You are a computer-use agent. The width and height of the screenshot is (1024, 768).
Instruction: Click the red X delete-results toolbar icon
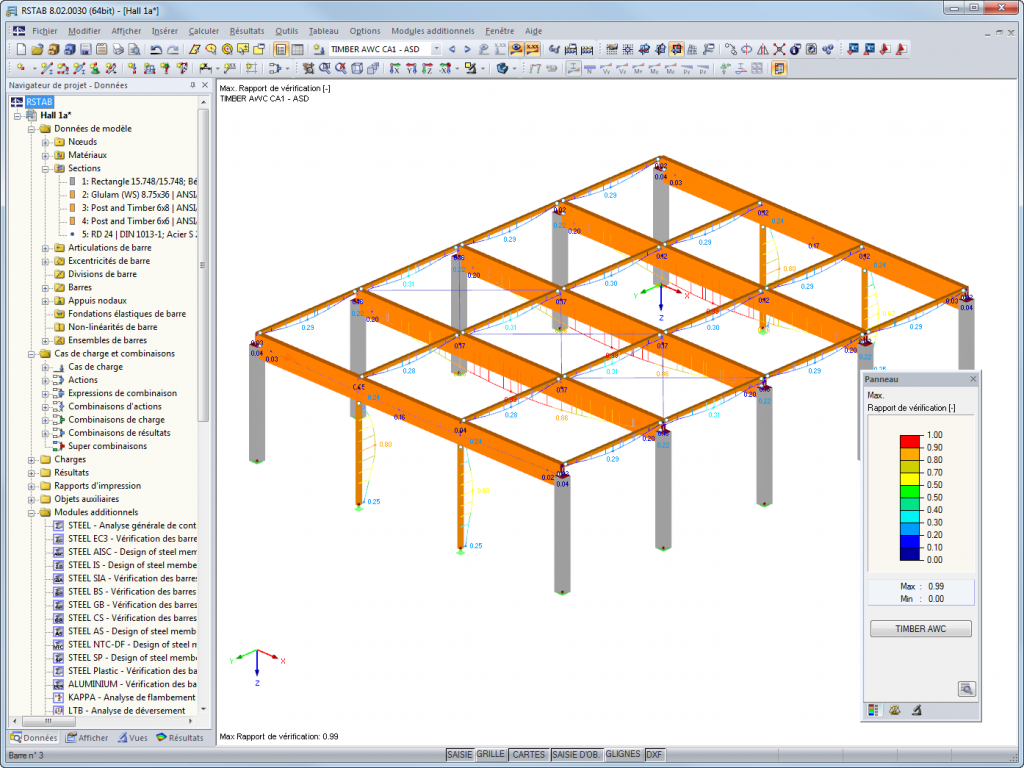(778, 49)
